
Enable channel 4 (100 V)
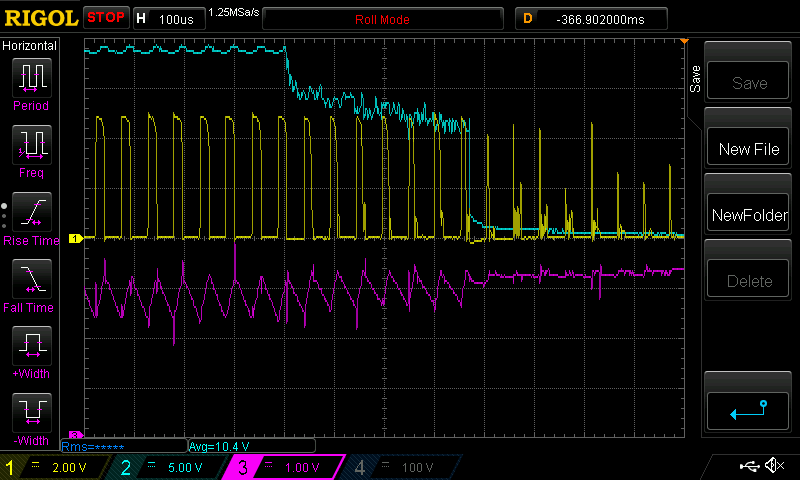[x=402, y=467]
